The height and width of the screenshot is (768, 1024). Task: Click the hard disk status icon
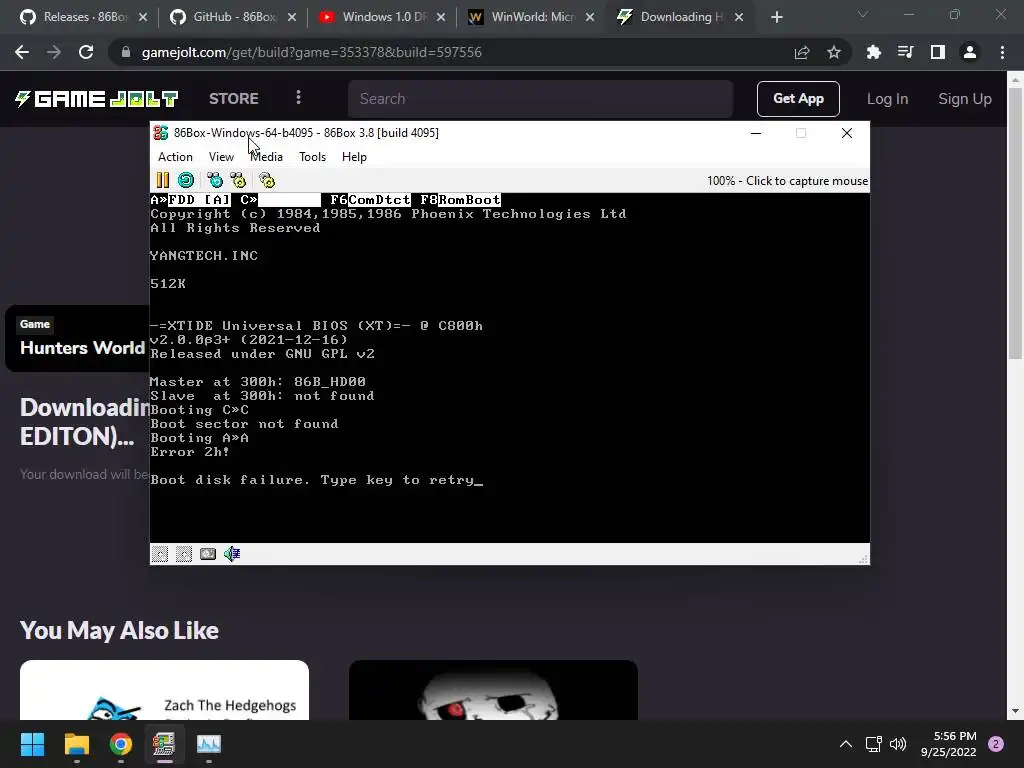click(208, 554)
